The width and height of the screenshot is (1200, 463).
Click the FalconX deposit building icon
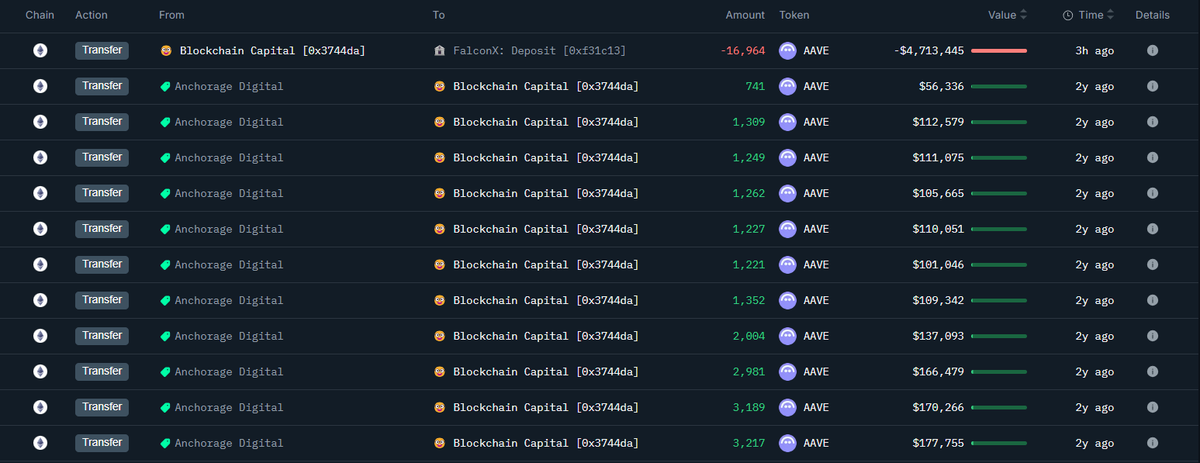(440, 50)
